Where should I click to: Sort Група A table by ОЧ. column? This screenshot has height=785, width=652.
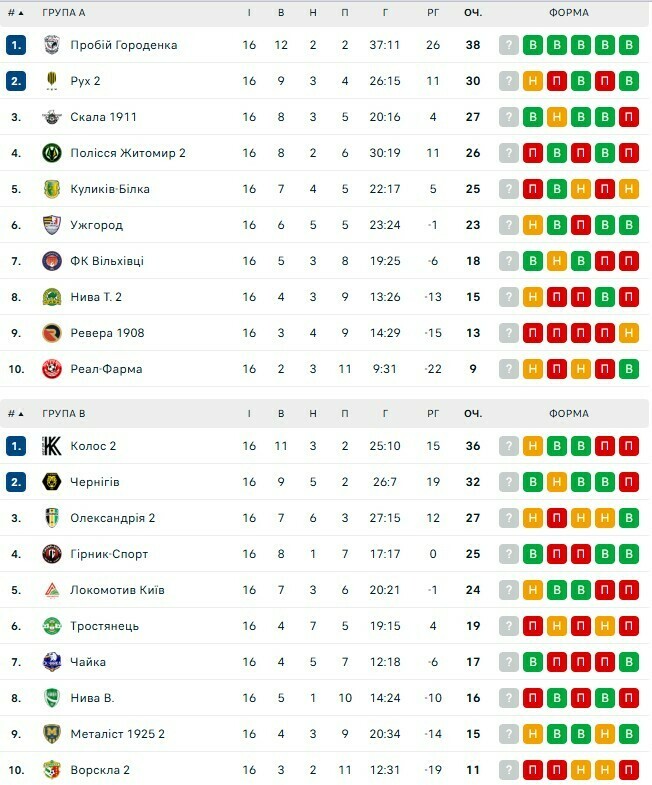pos(473,13)
